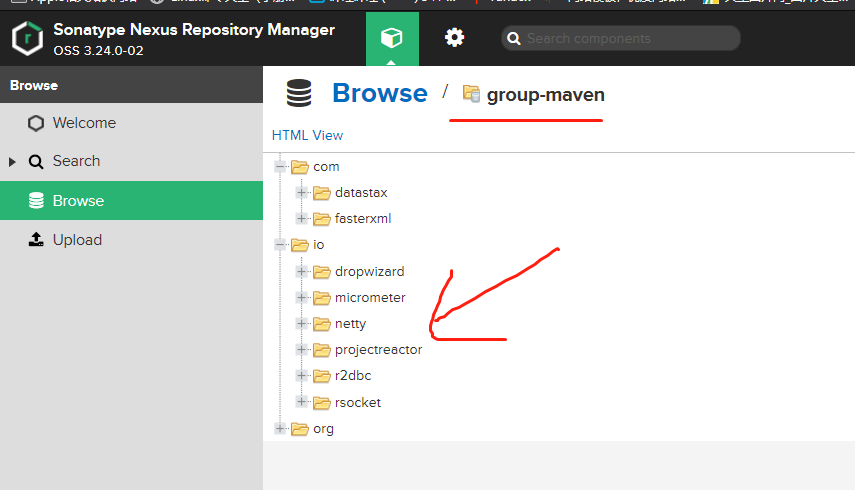
Task: Select the fasterxml tree label
Action: (363, 219)
